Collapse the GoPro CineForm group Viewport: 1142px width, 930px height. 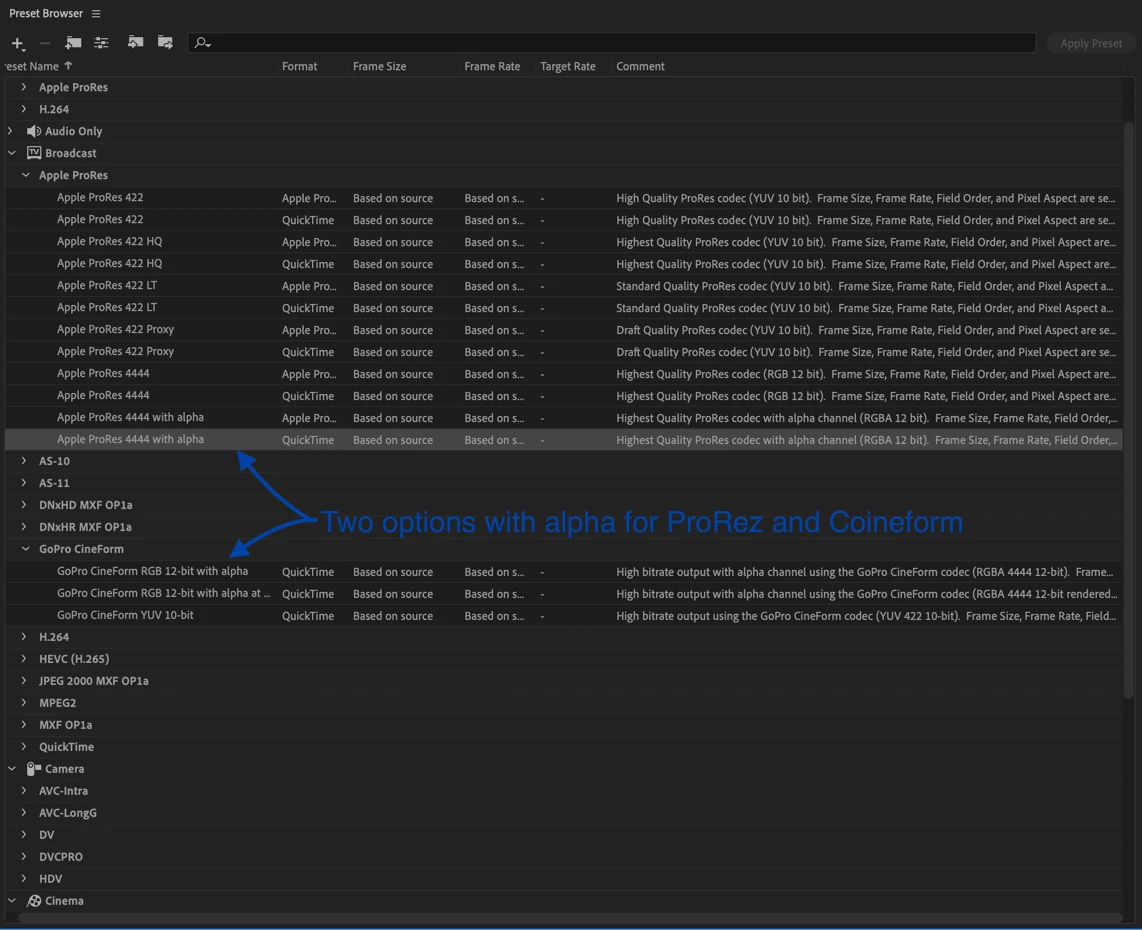[x=25, y=548]
